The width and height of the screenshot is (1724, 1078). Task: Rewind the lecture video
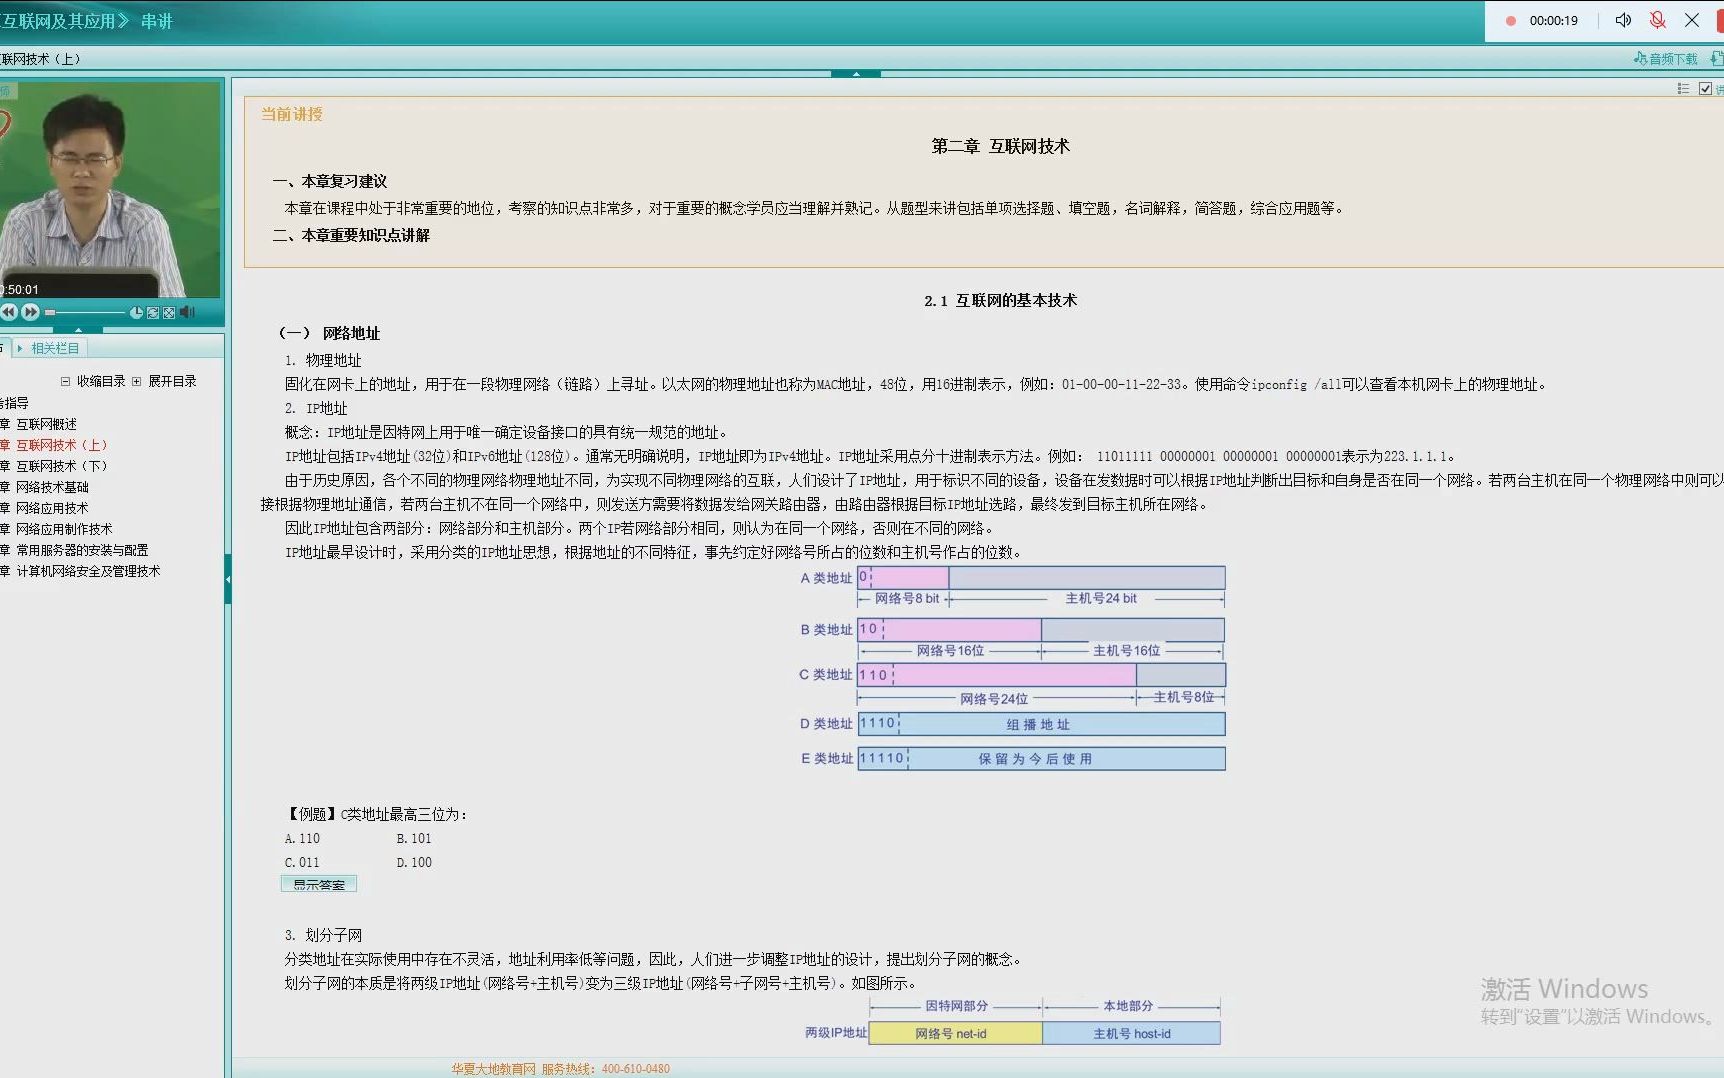coord(9,312)
